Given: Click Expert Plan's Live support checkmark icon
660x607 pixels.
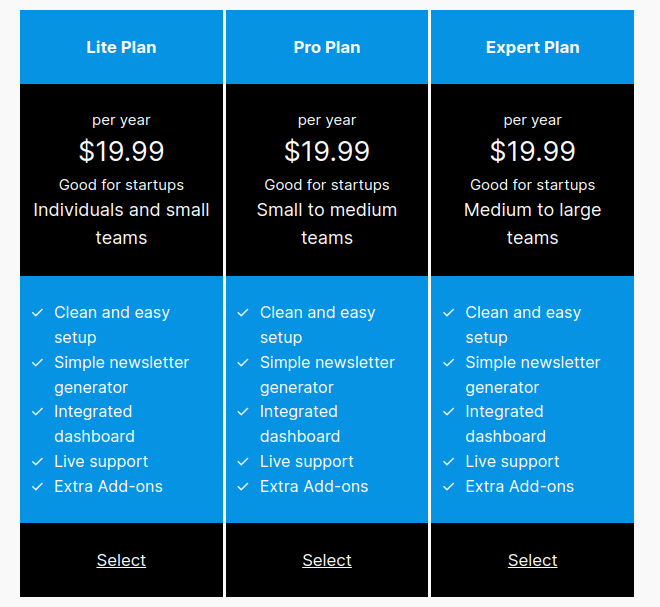Looking at the screenshot, I should tap(448, 462).
